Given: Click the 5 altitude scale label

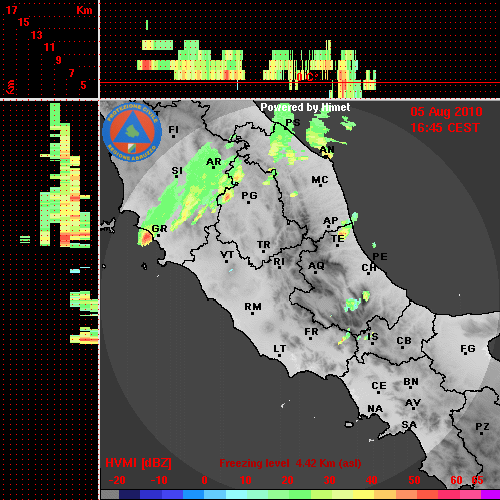Looking at the screenshot, I should (x=83, y=85).
